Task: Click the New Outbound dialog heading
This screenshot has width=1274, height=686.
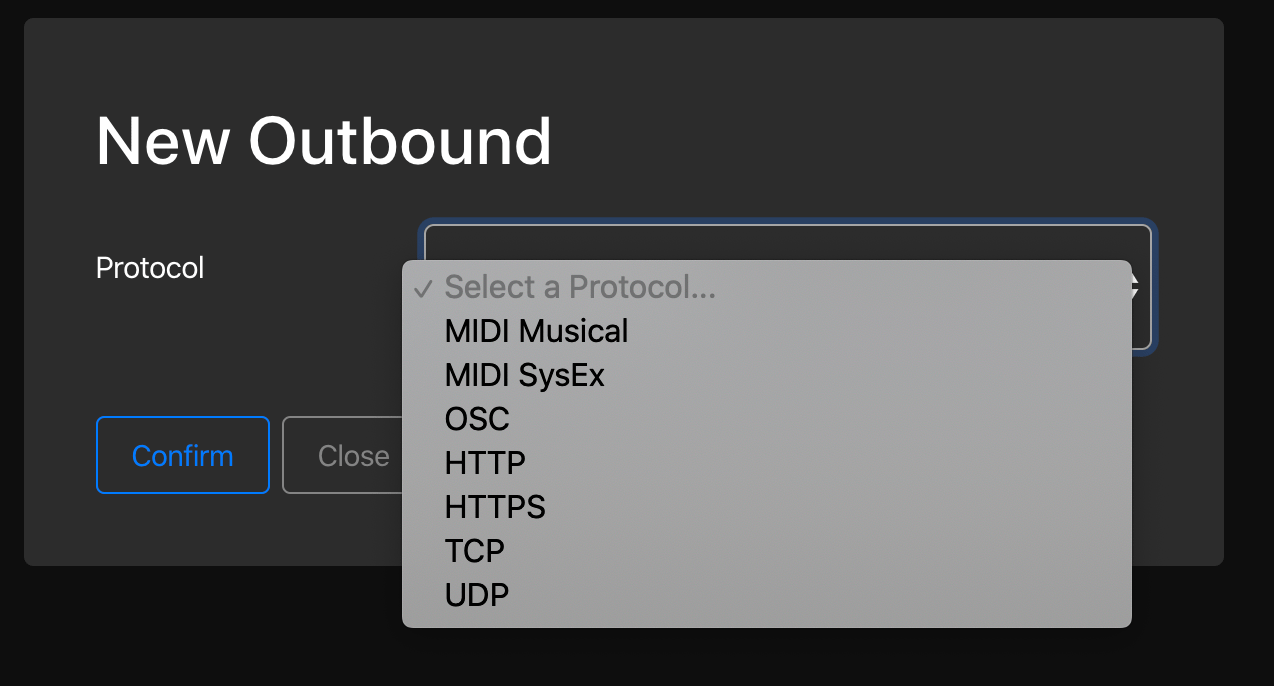Action: tap(324, 141)
